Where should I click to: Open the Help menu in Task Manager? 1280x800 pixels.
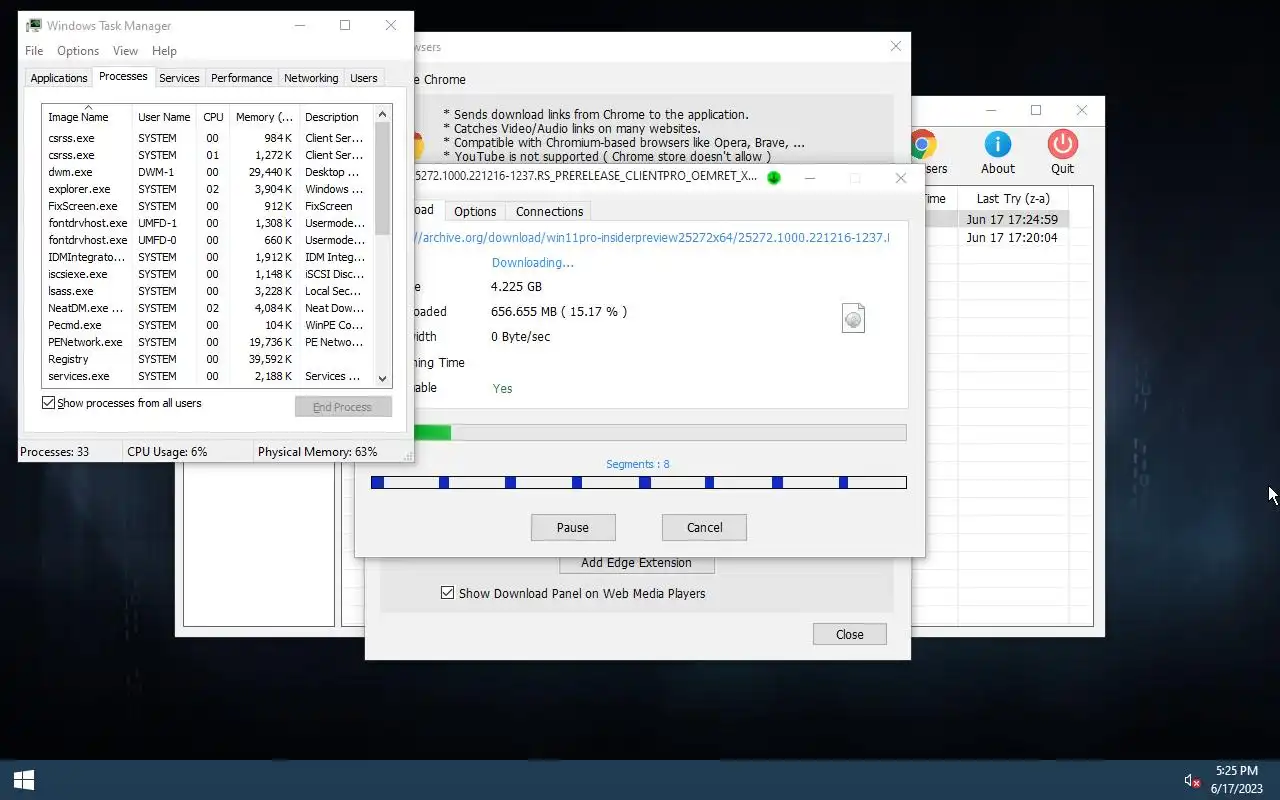pyautogui.click(x=164, y=50)
